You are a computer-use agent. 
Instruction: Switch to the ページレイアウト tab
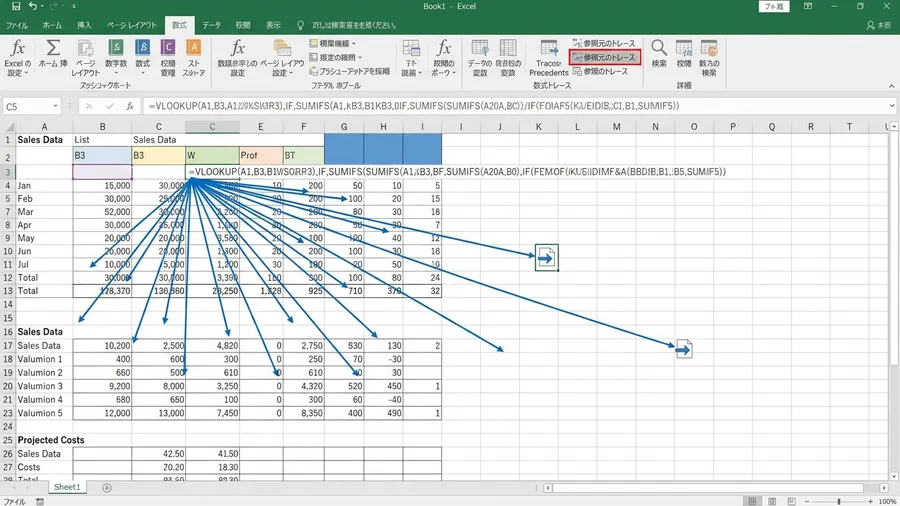coord(131,25)
